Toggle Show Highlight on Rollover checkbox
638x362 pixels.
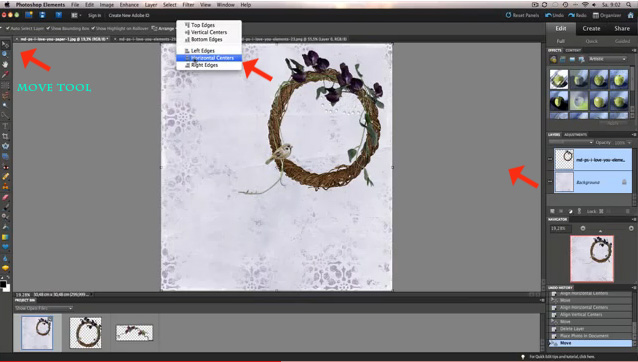[93, 28]
